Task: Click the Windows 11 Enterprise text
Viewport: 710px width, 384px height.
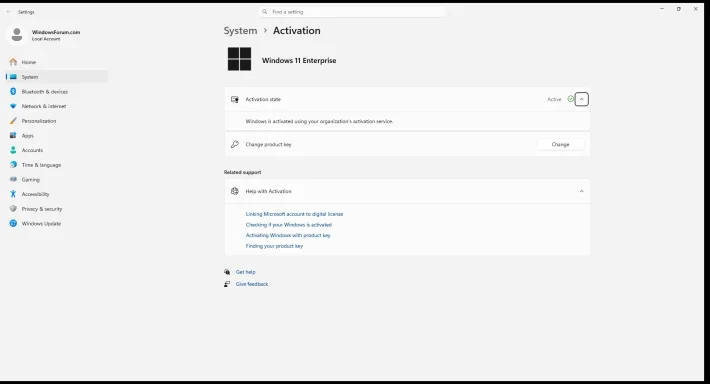Action: click(299, 60)
